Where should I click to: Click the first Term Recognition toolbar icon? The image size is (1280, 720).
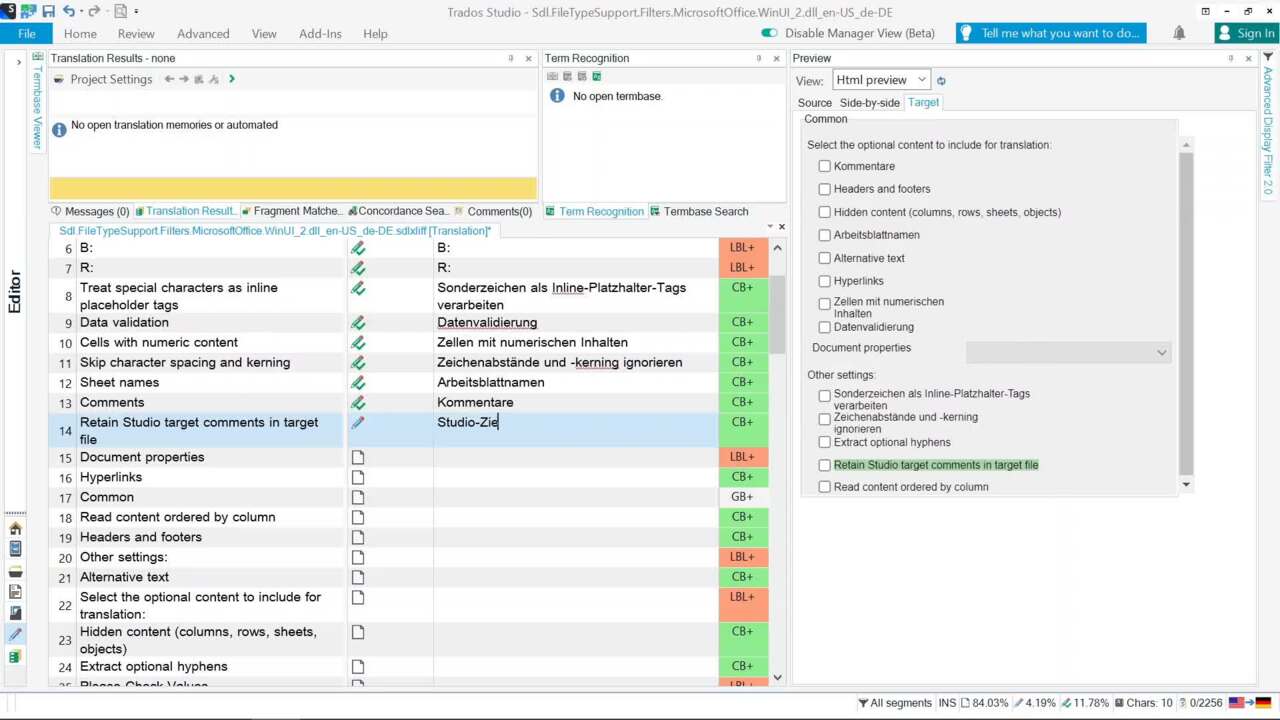(x=552, y=77)
